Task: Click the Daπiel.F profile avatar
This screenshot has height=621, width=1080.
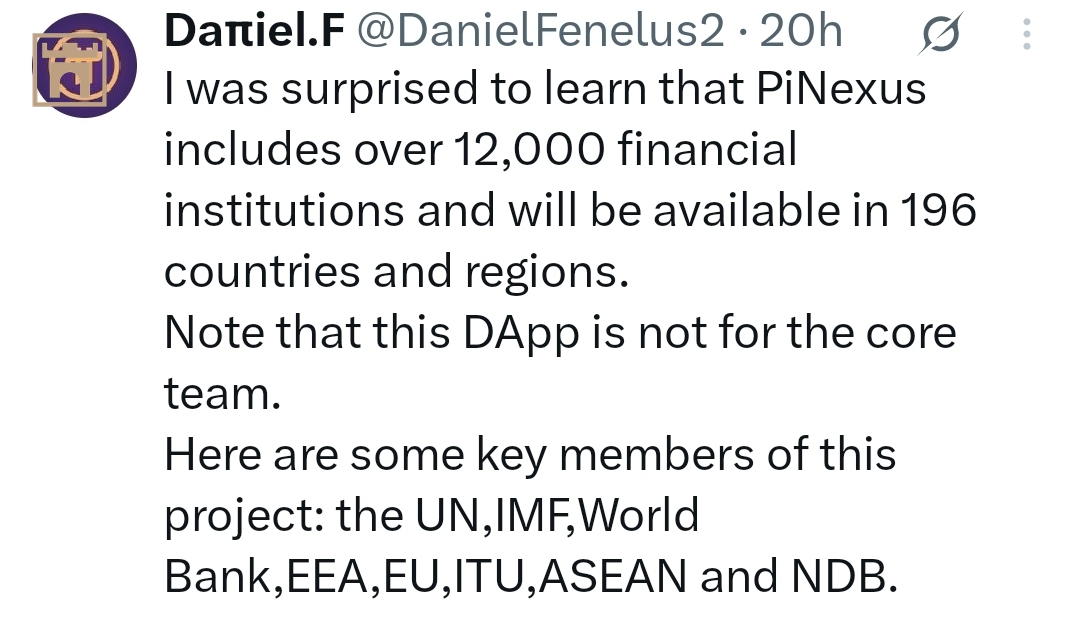Action: pyautogui.click(x=84, y=65)
